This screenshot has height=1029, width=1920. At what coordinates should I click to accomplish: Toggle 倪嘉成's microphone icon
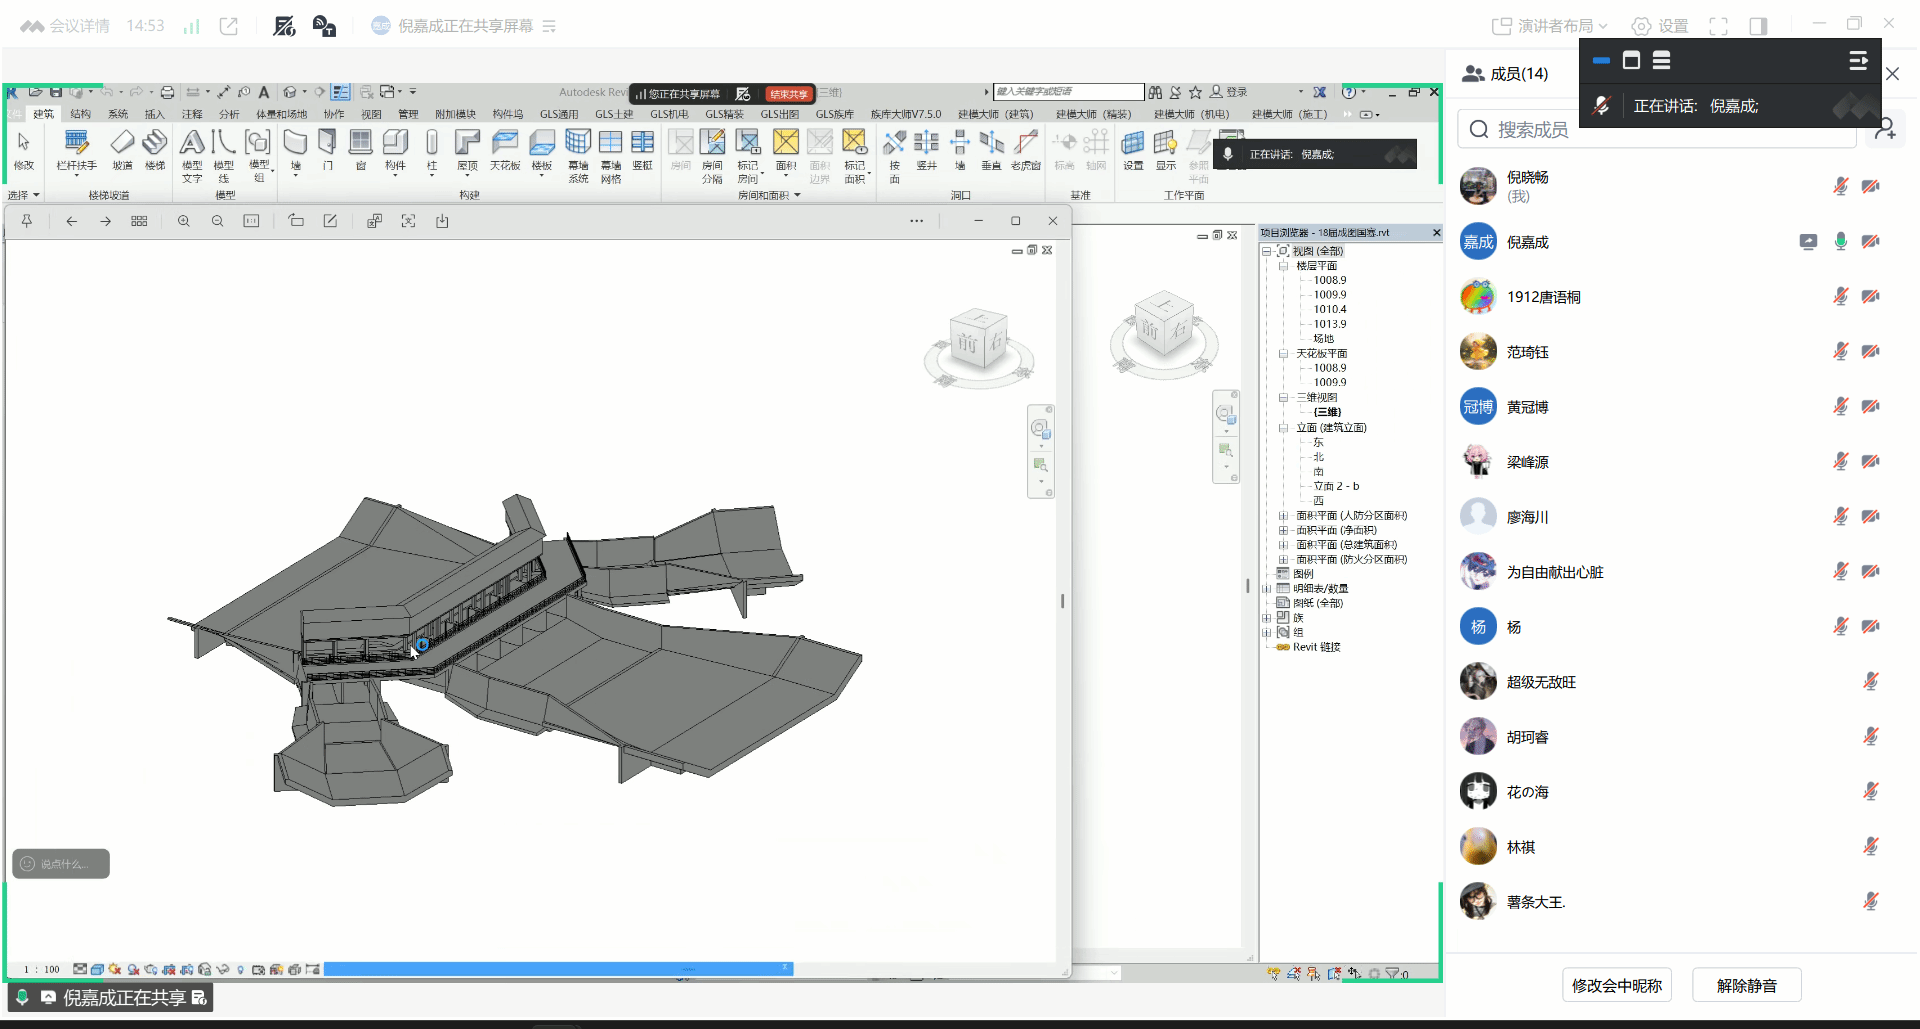[x=1840, y=242]
